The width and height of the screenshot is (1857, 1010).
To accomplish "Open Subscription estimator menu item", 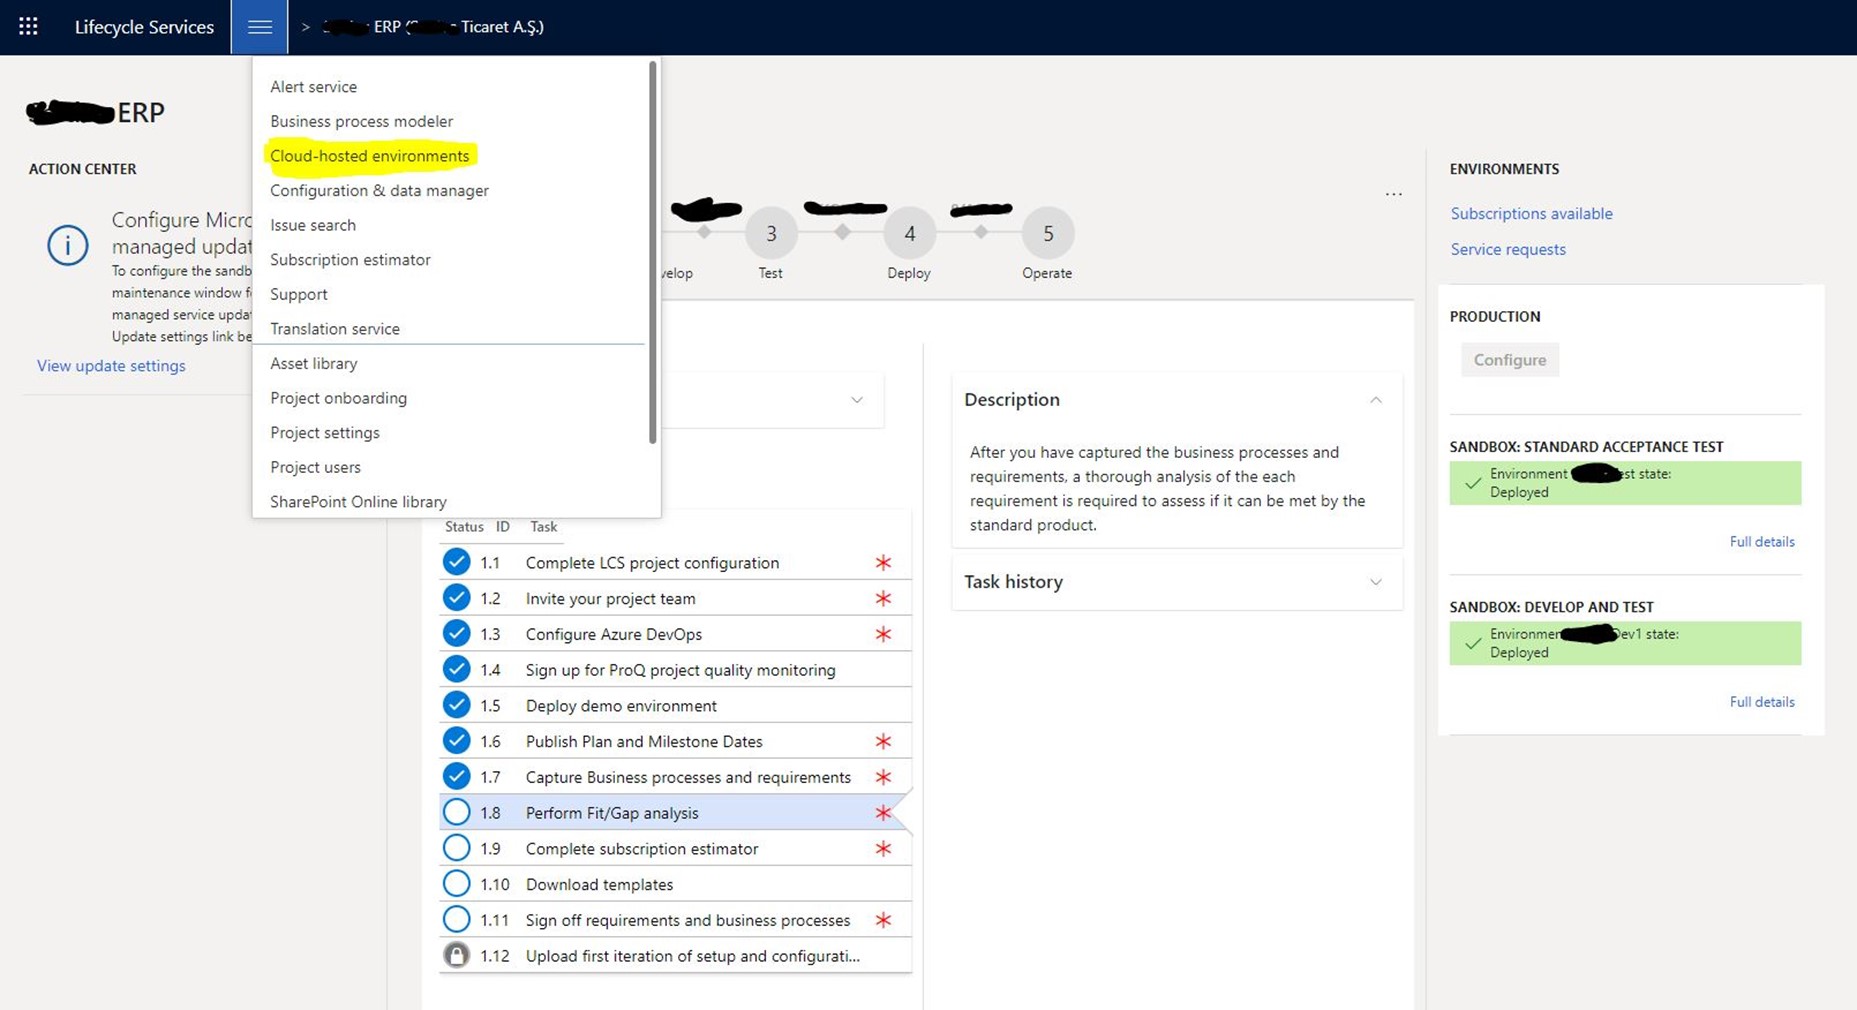I will (350, 260).
